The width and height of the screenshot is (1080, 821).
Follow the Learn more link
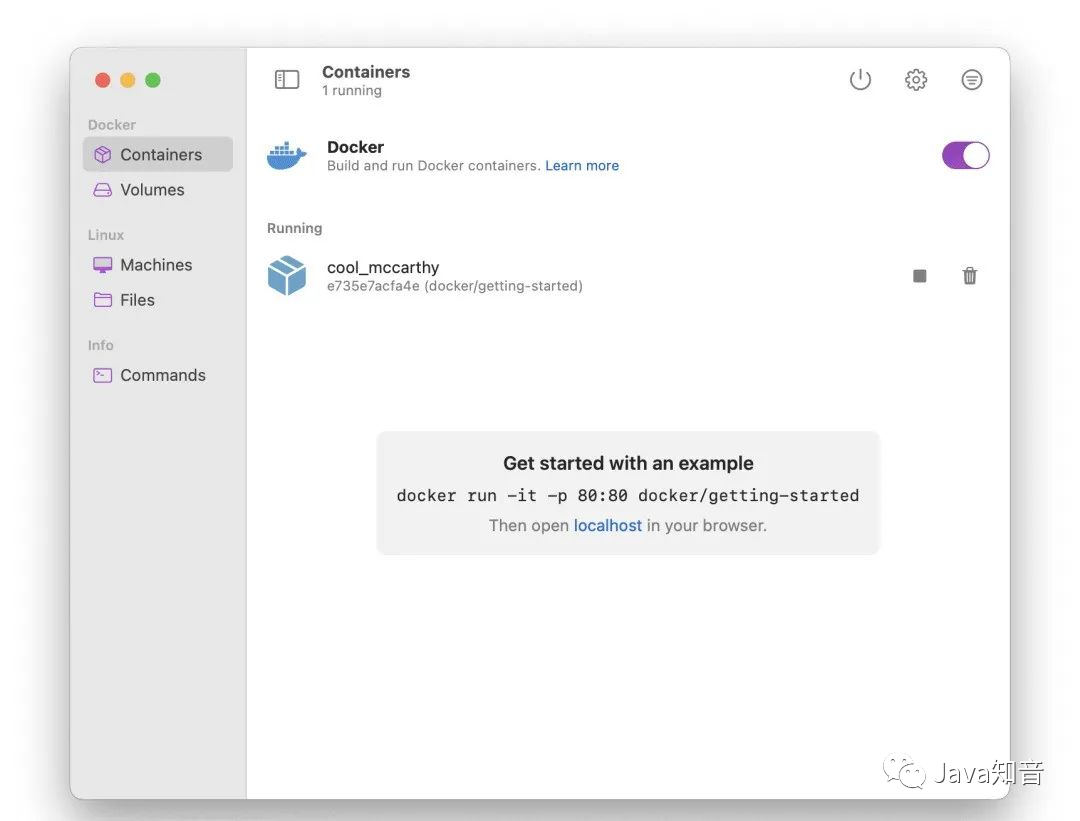tap(582, 166)
